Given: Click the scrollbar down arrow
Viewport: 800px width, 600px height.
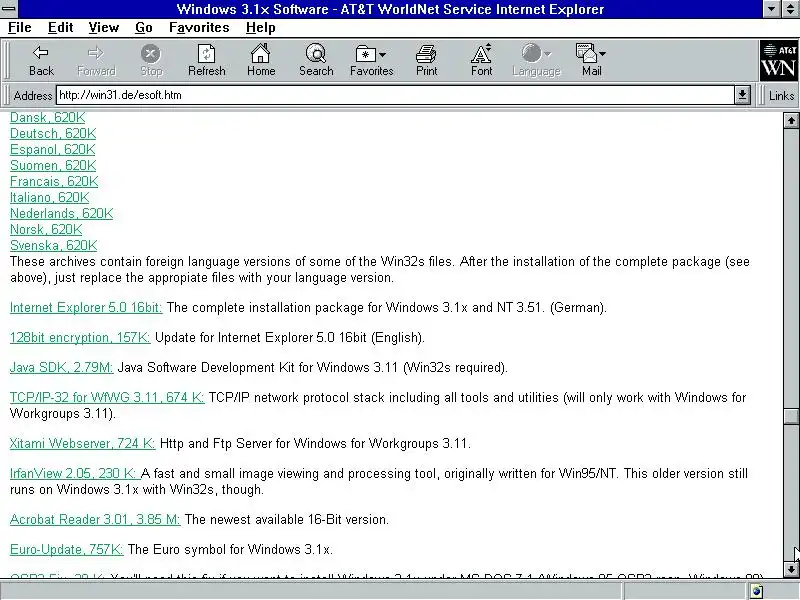Looking at the screenshot, I should pos(791,569).
